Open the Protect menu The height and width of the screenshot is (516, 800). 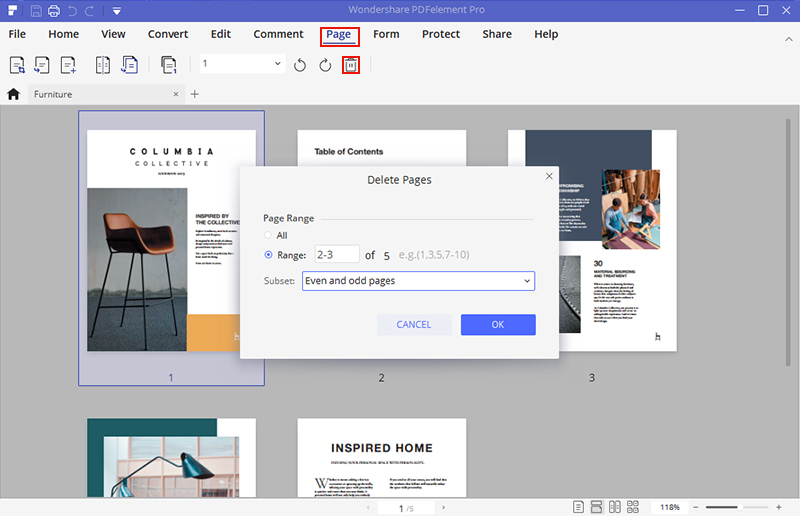(441, 34)
